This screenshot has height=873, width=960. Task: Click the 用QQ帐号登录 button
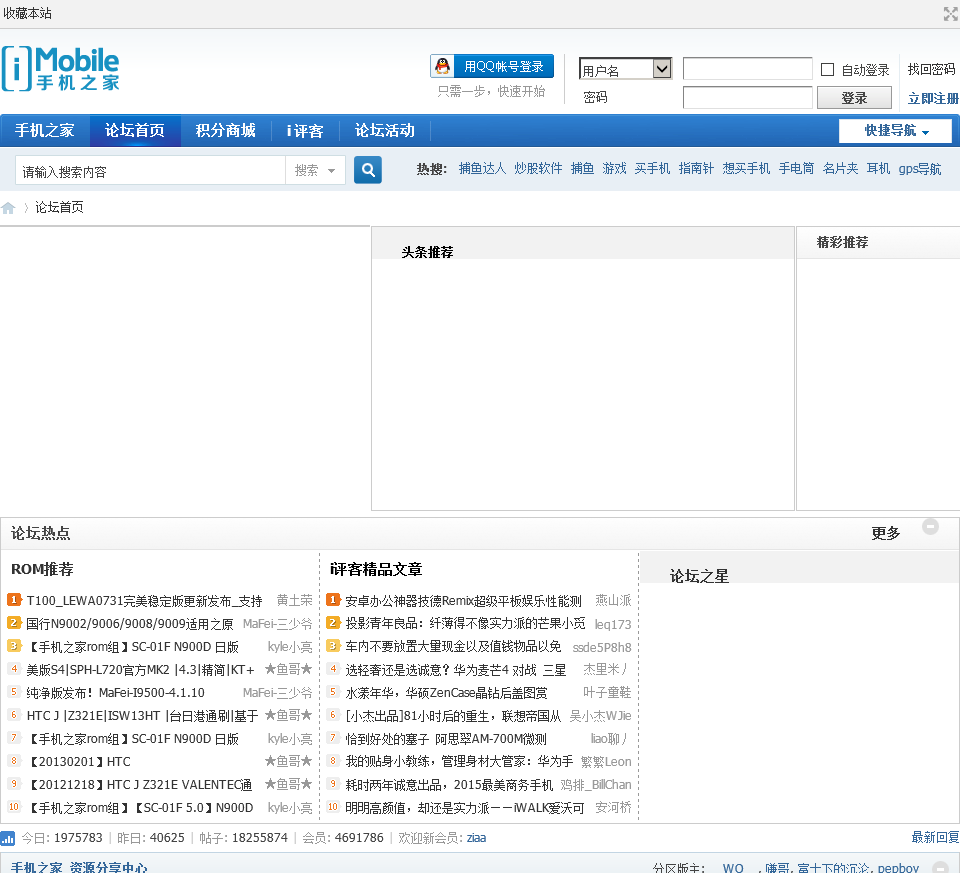click(492, 66)
